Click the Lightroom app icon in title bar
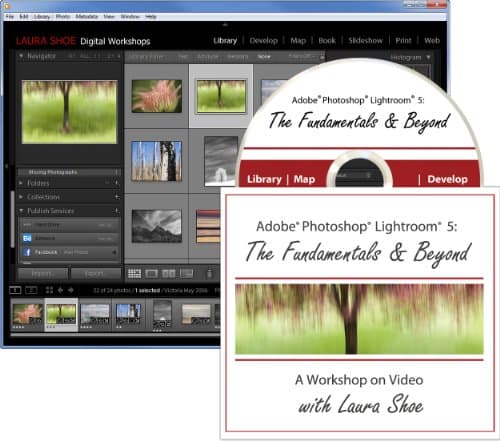The image size is (500, 441). click(x=7, y=6)
